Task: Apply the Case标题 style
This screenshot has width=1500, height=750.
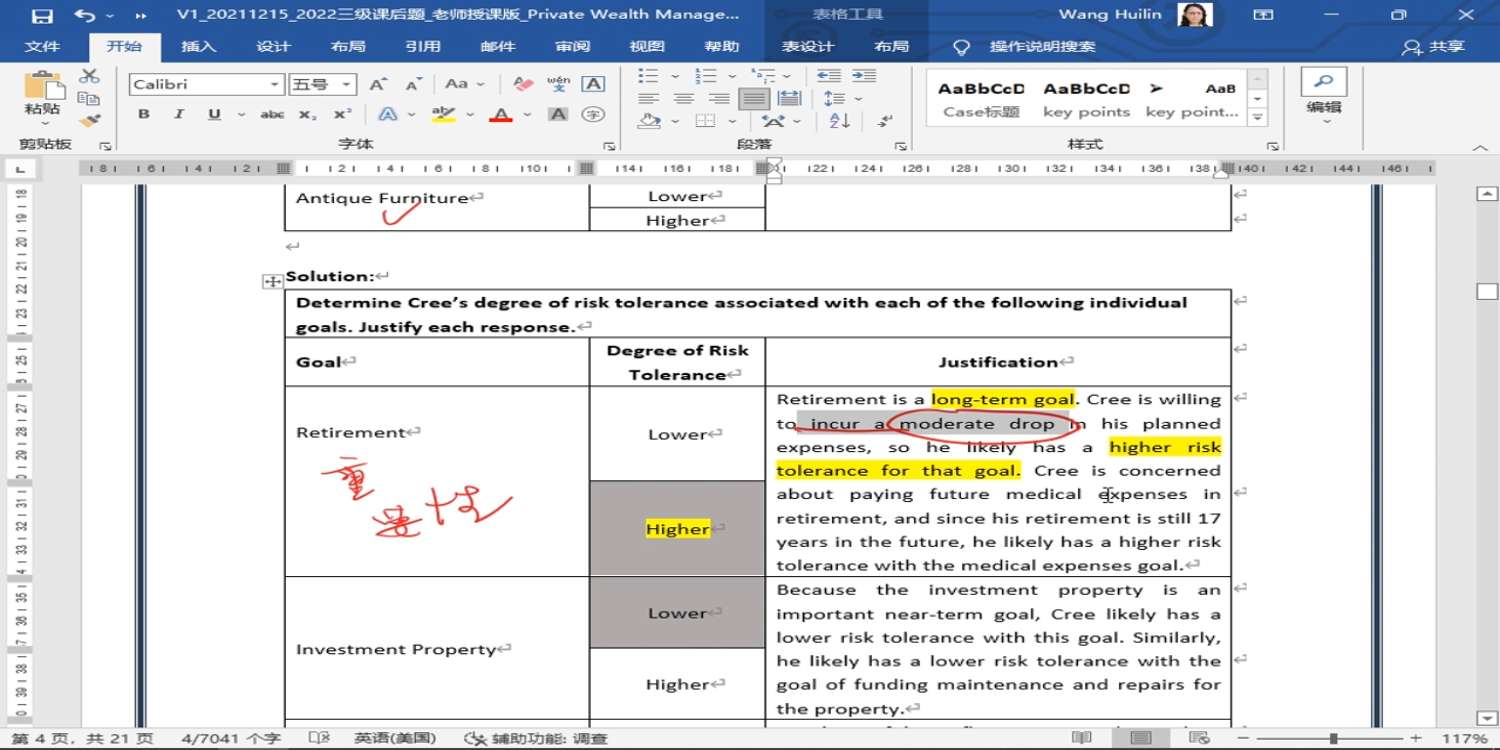Action: click(x=981, y=99)
